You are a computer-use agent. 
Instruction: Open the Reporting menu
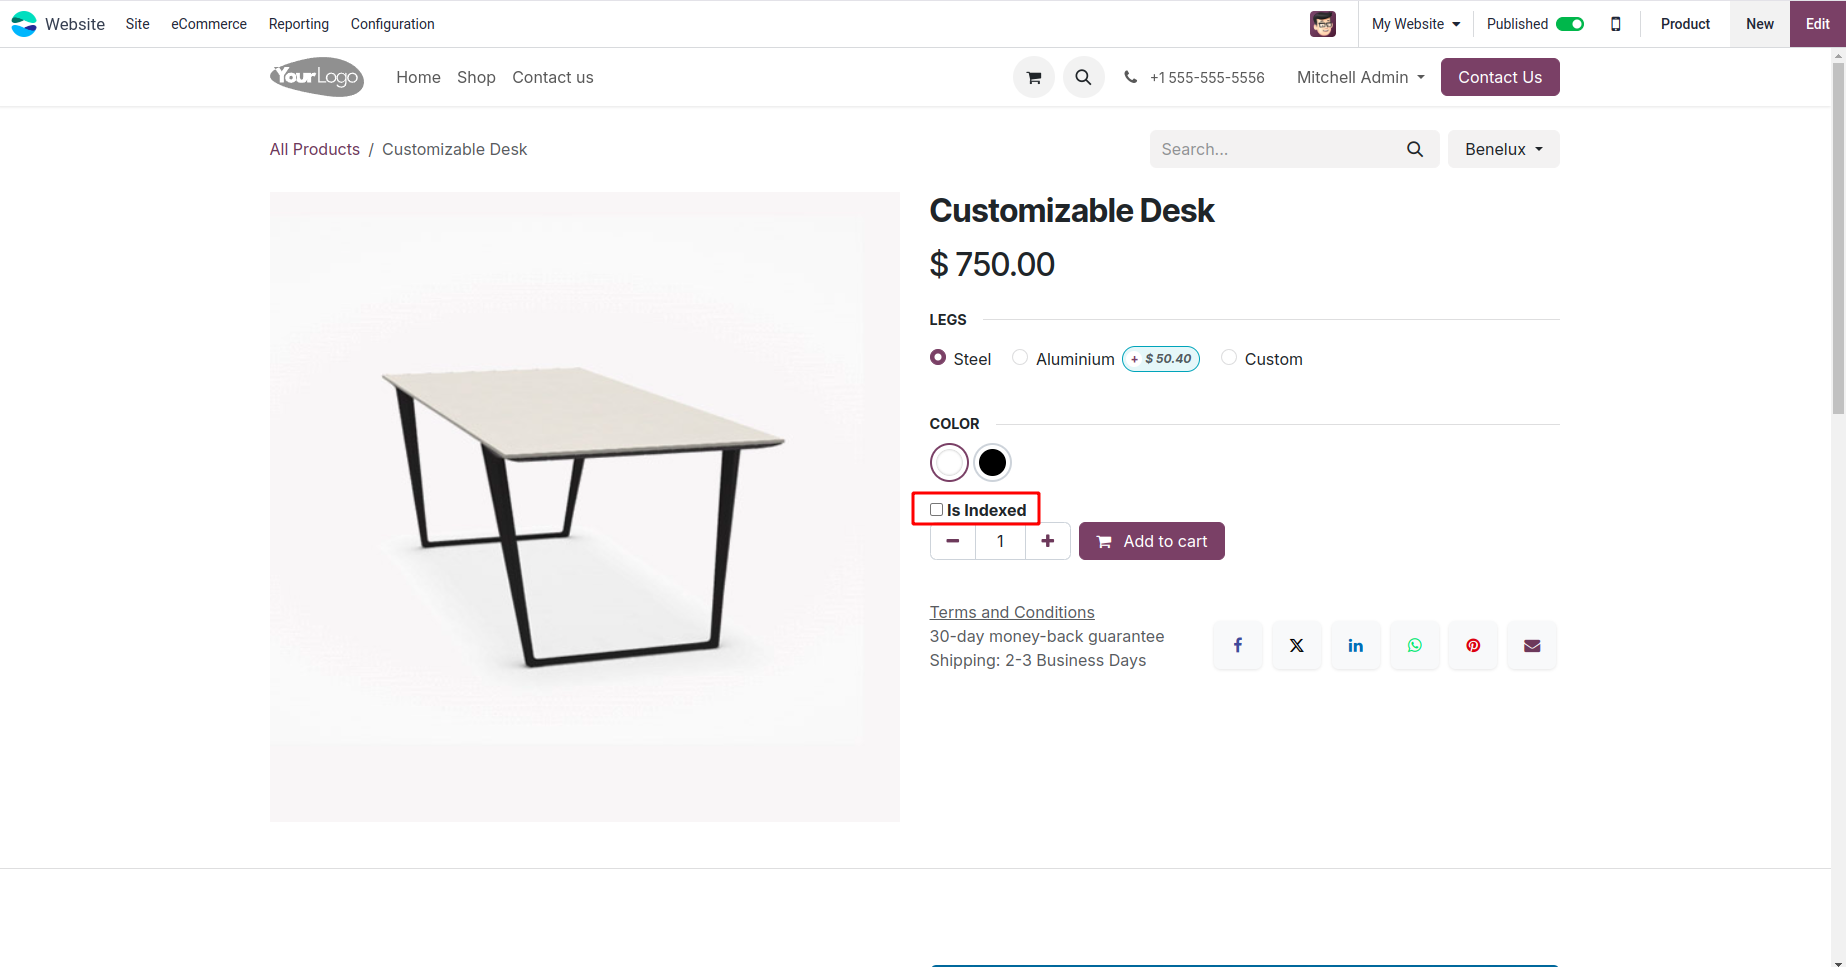(x=299, y=24)
